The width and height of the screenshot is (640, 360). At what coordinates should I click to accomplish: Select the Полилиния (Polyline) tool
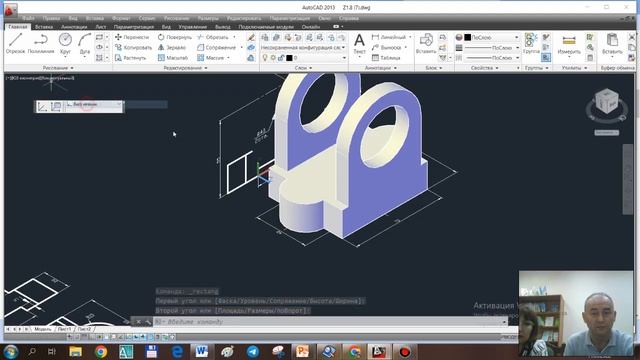coord(41,43)
